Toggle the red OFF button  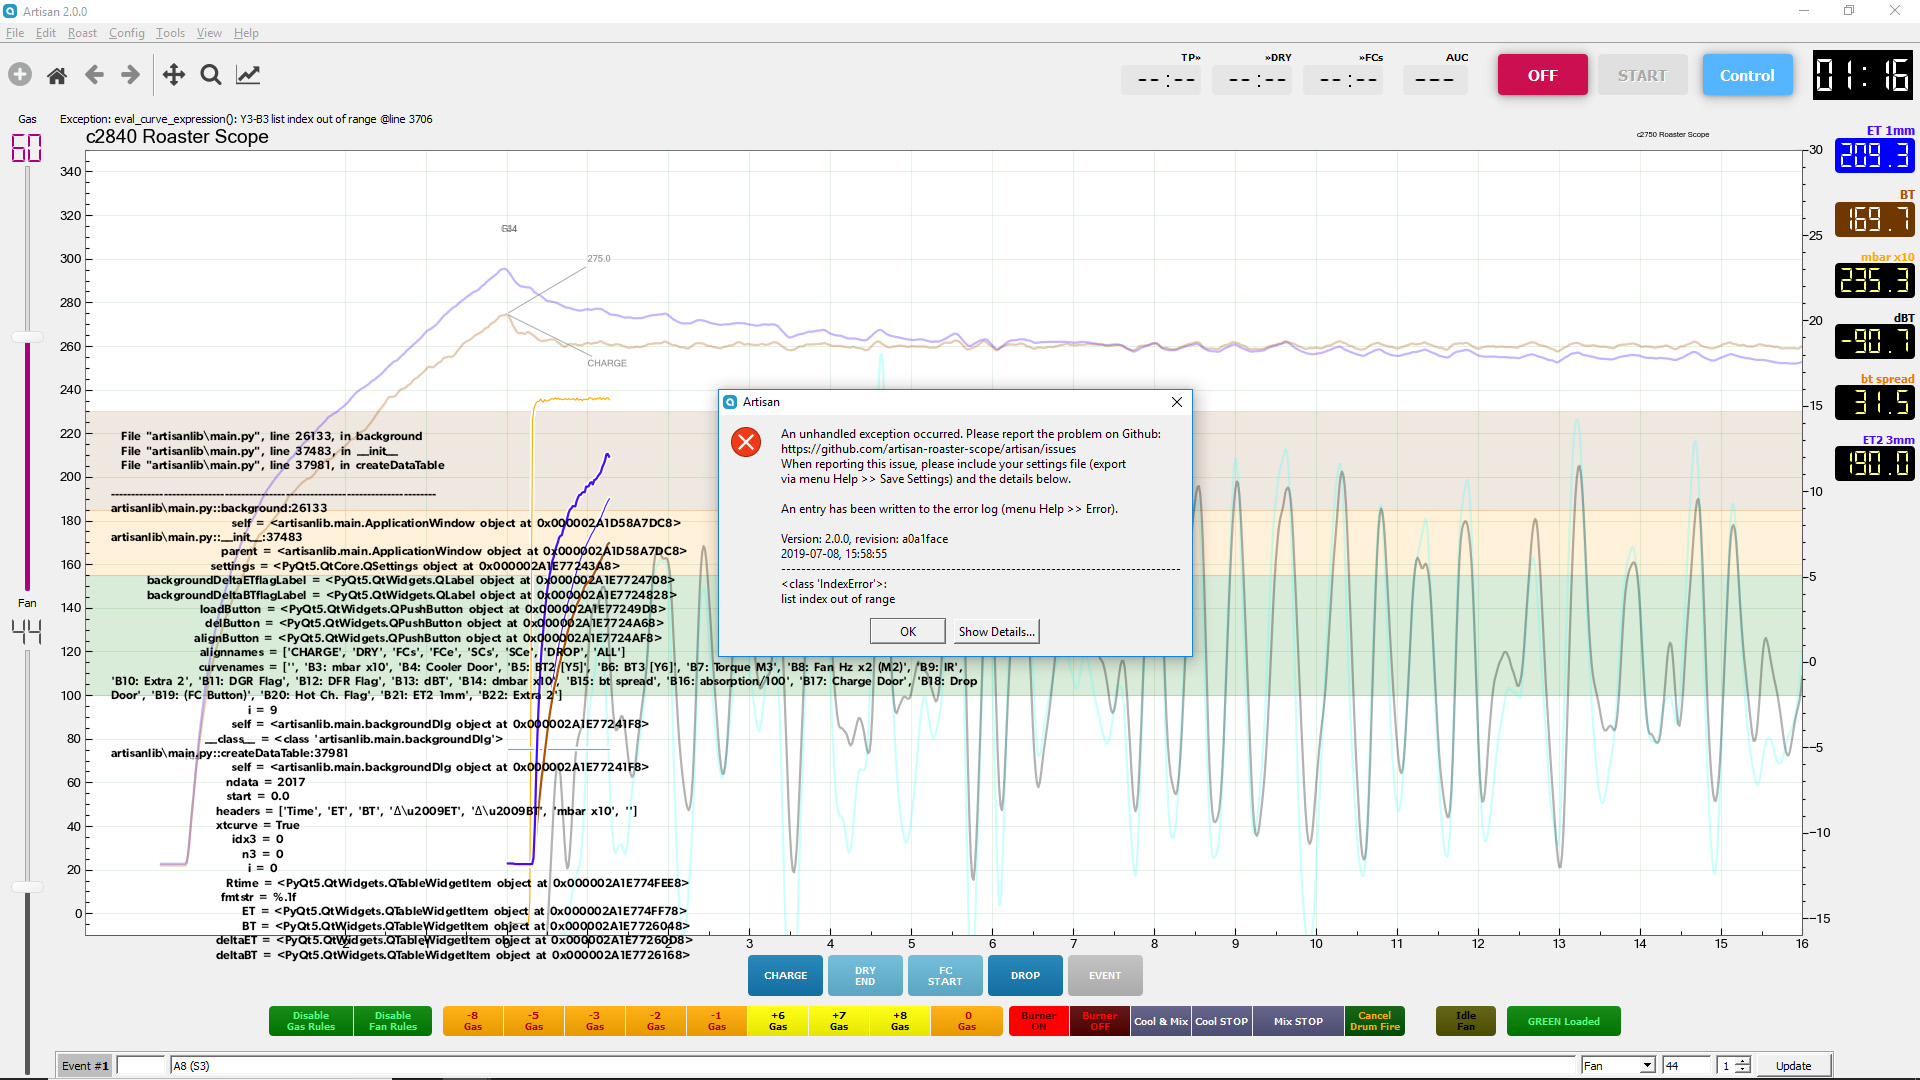tap(1542, 75)
